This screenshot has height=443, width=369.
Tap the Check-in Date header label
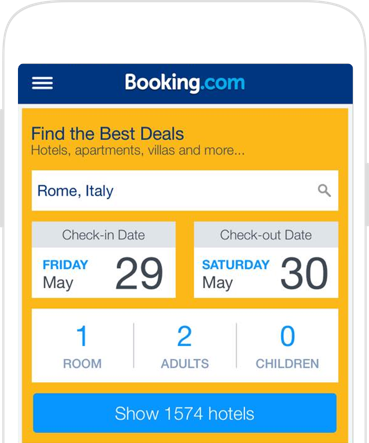click(104, 235)
